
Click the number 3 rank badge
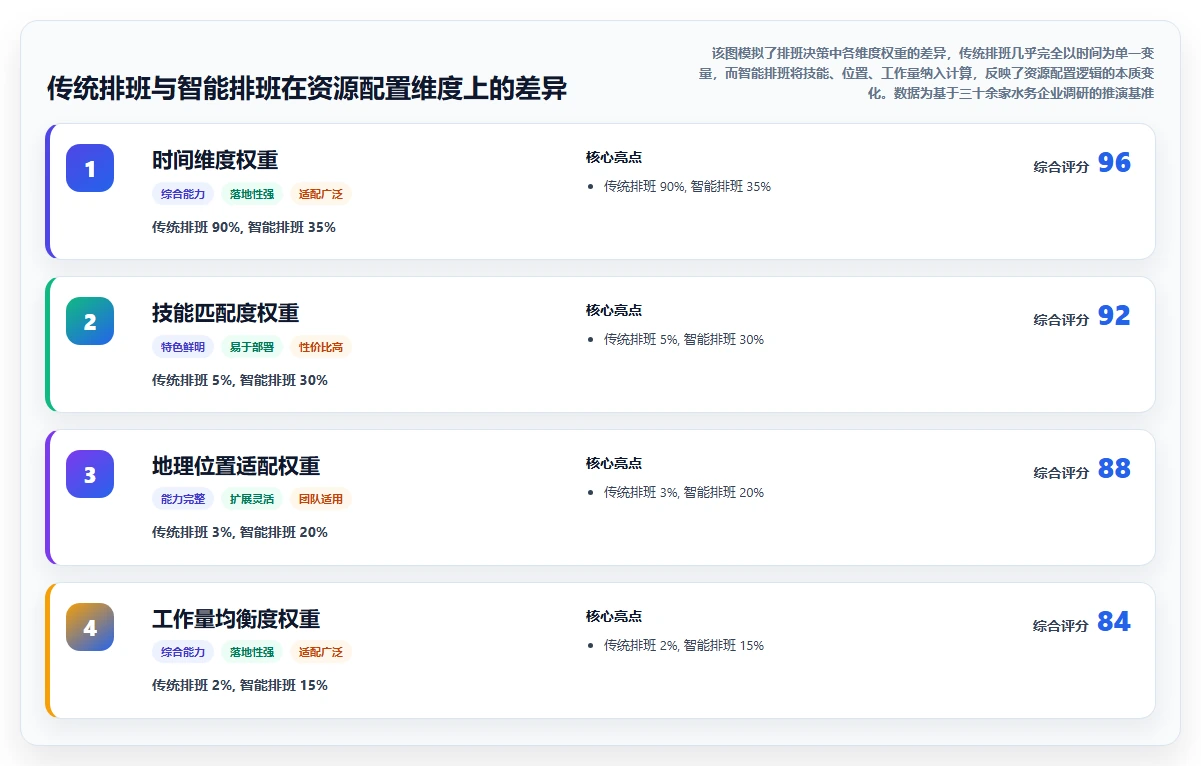(x=90, y=474)
